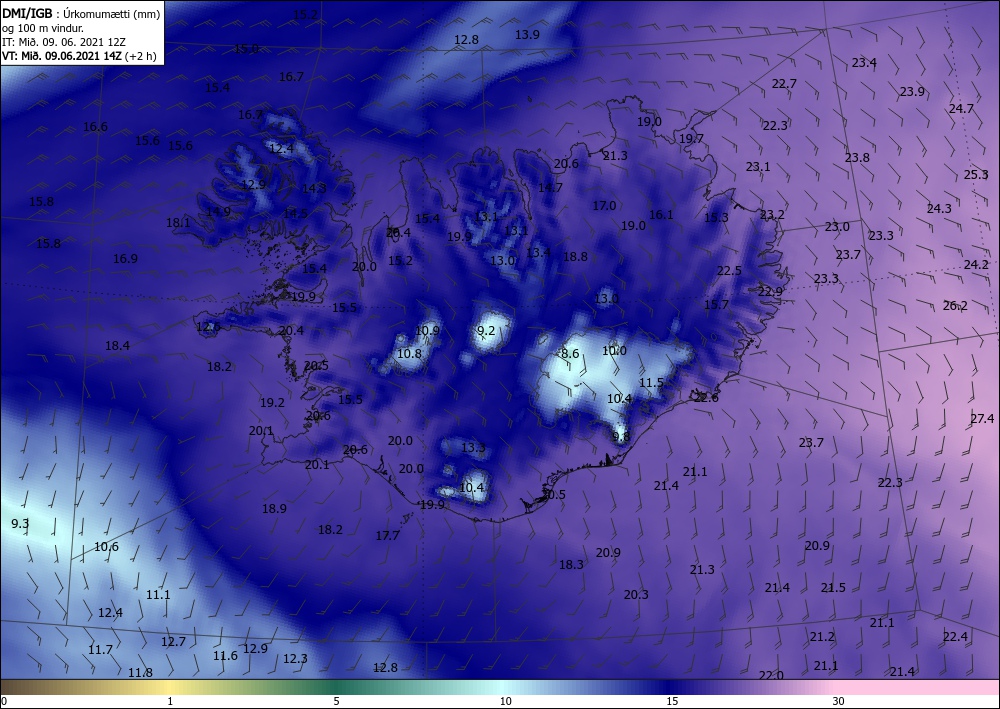1000x709 pixels.
Task: Click the map value 10.9
Action: (427, 330)
